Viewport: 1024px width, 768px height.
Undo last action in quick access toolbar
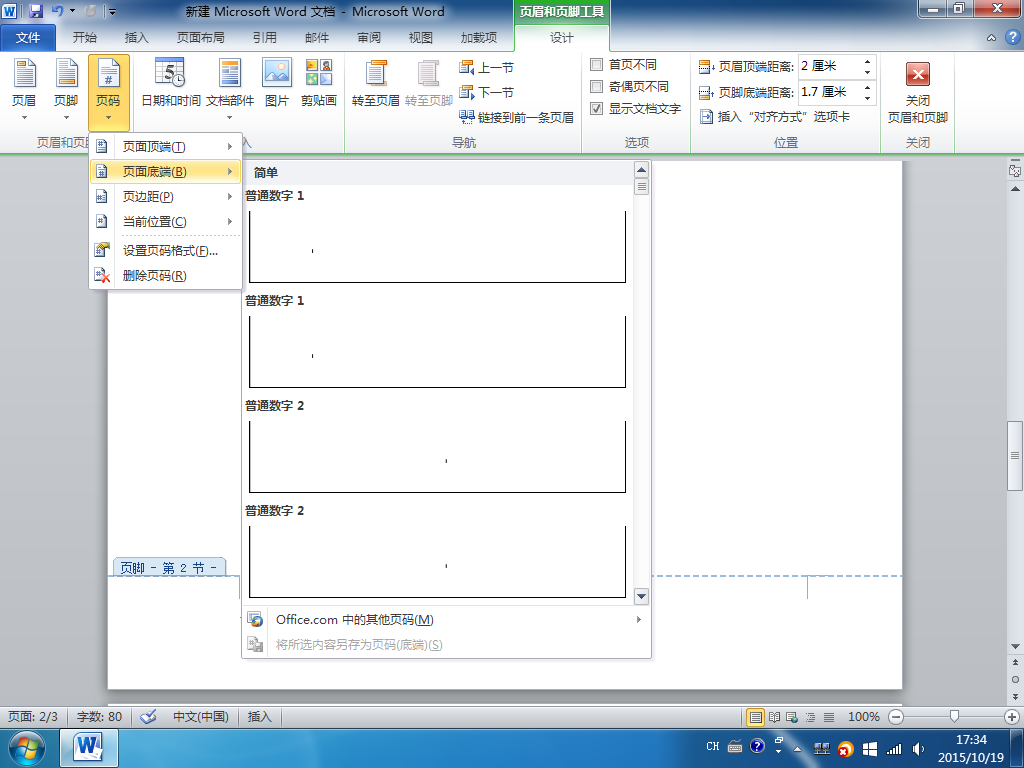(57, 11)
